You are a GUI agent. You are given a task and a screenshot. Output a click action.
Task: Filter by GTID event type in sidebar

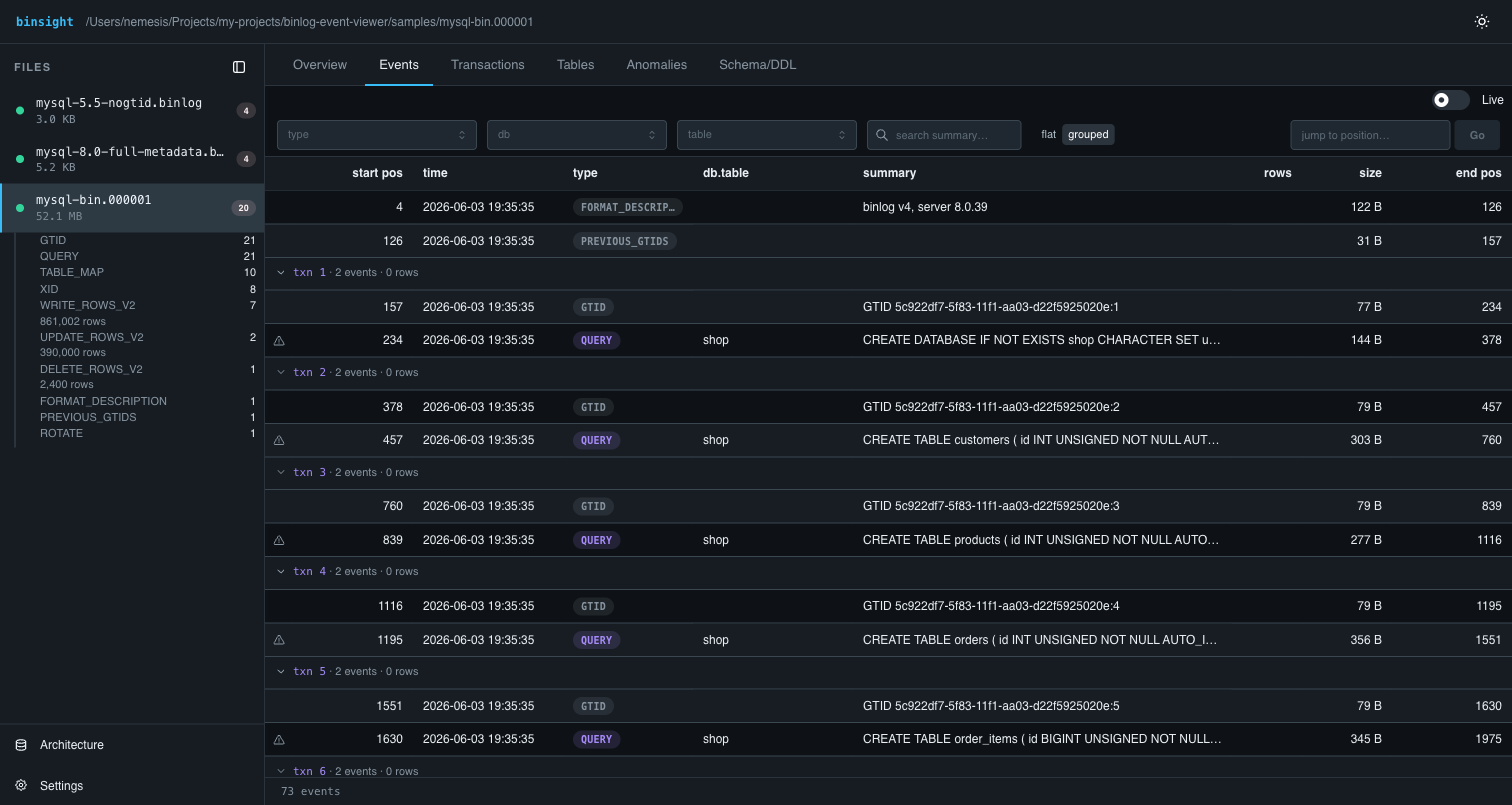pyautogui.click(x=147, y=240)
